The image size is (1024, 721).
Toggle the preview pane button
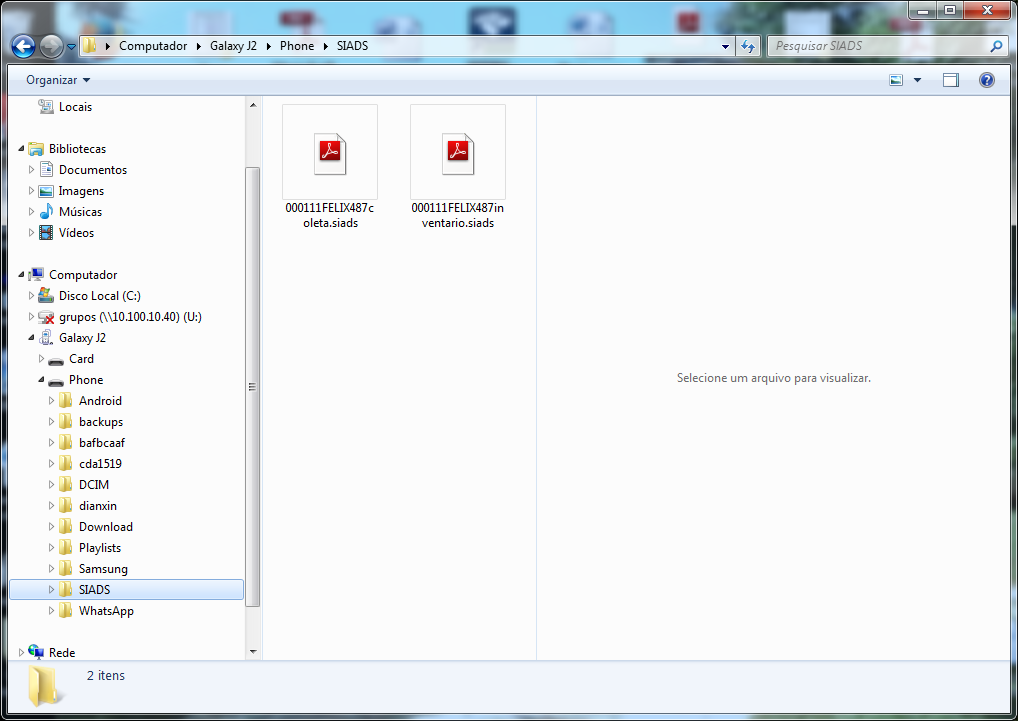click(951, 80)
